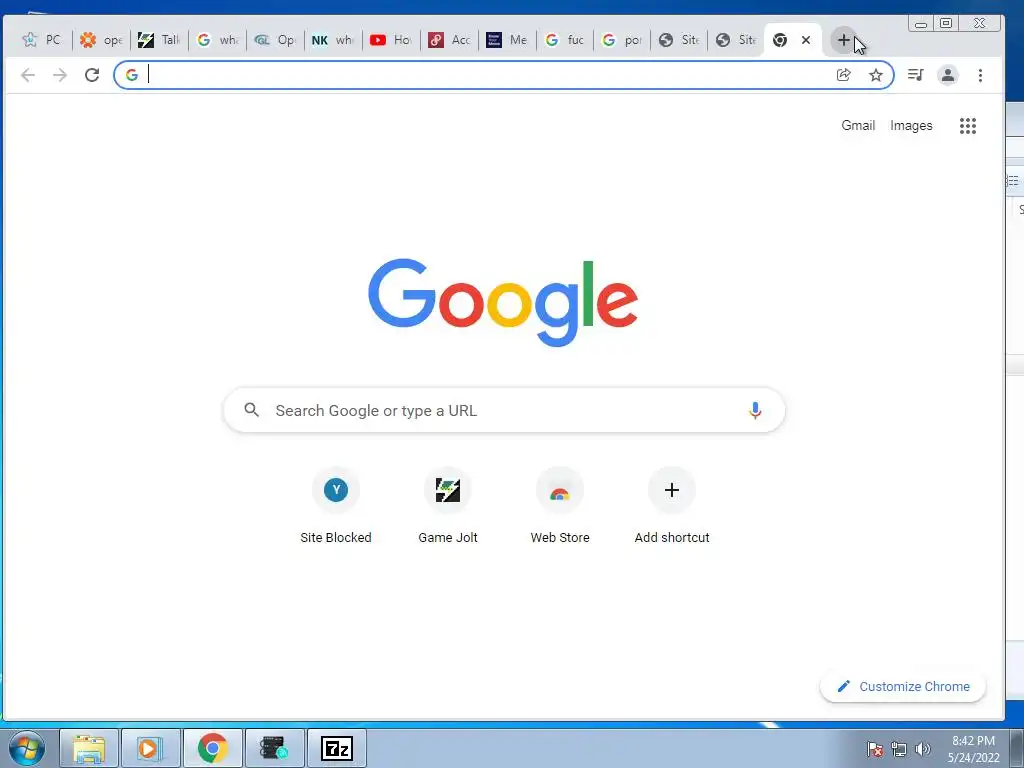The image size is (1024, 768).
Task: Switch to the Game Jolt 'Talk' tab
Action: click(159, 40)
